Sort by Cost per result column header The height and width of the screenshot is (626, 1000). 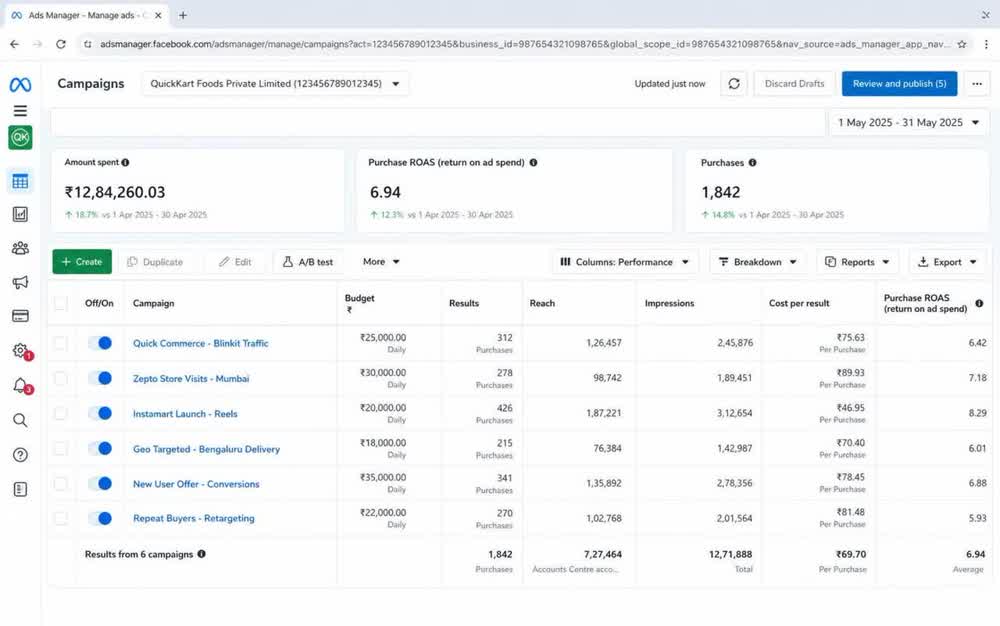[799, 303]
